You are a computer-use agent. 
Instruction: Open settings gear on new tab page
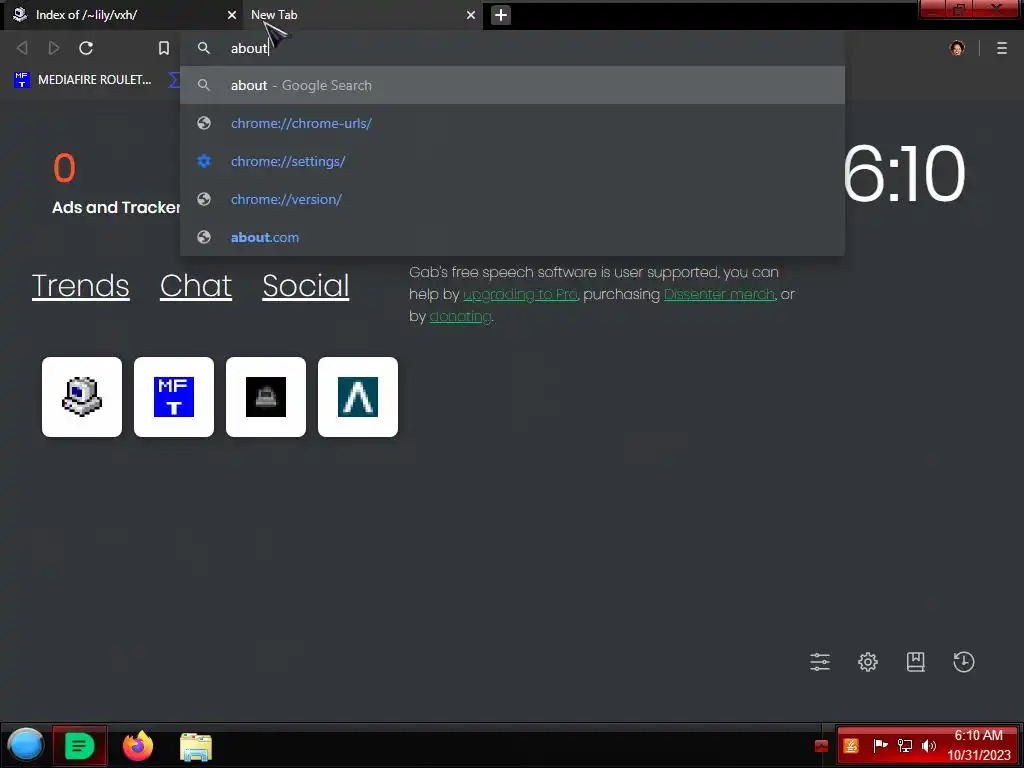tap(868, 662)
